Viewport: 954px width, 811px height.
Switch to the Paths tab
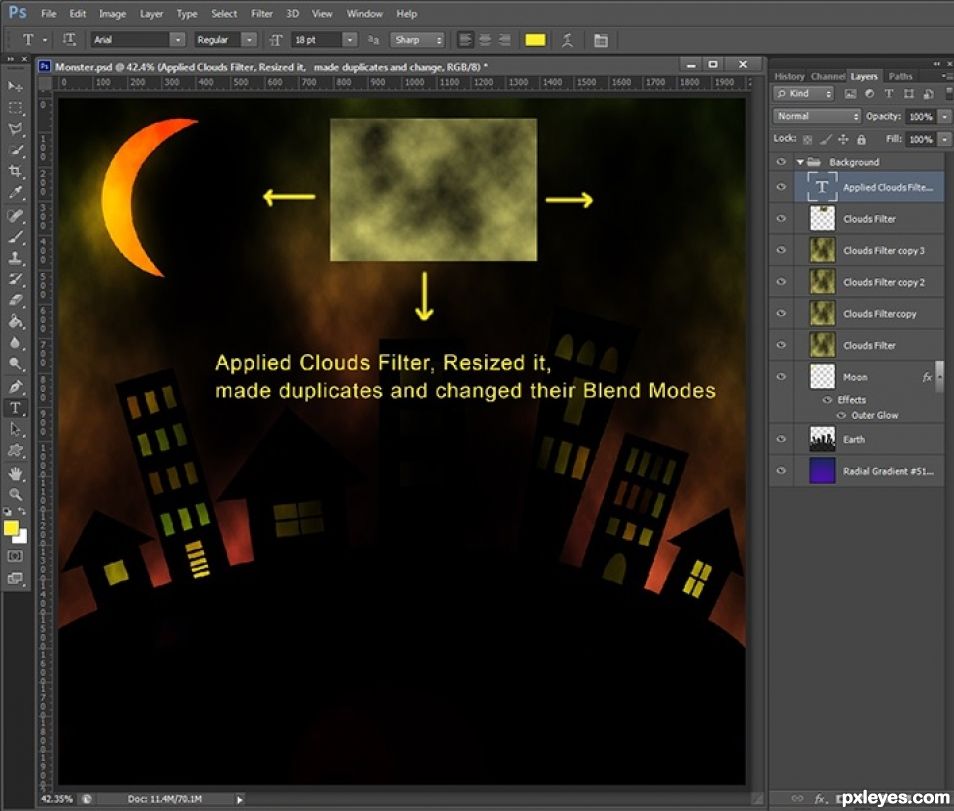click(x=900, y=76)
